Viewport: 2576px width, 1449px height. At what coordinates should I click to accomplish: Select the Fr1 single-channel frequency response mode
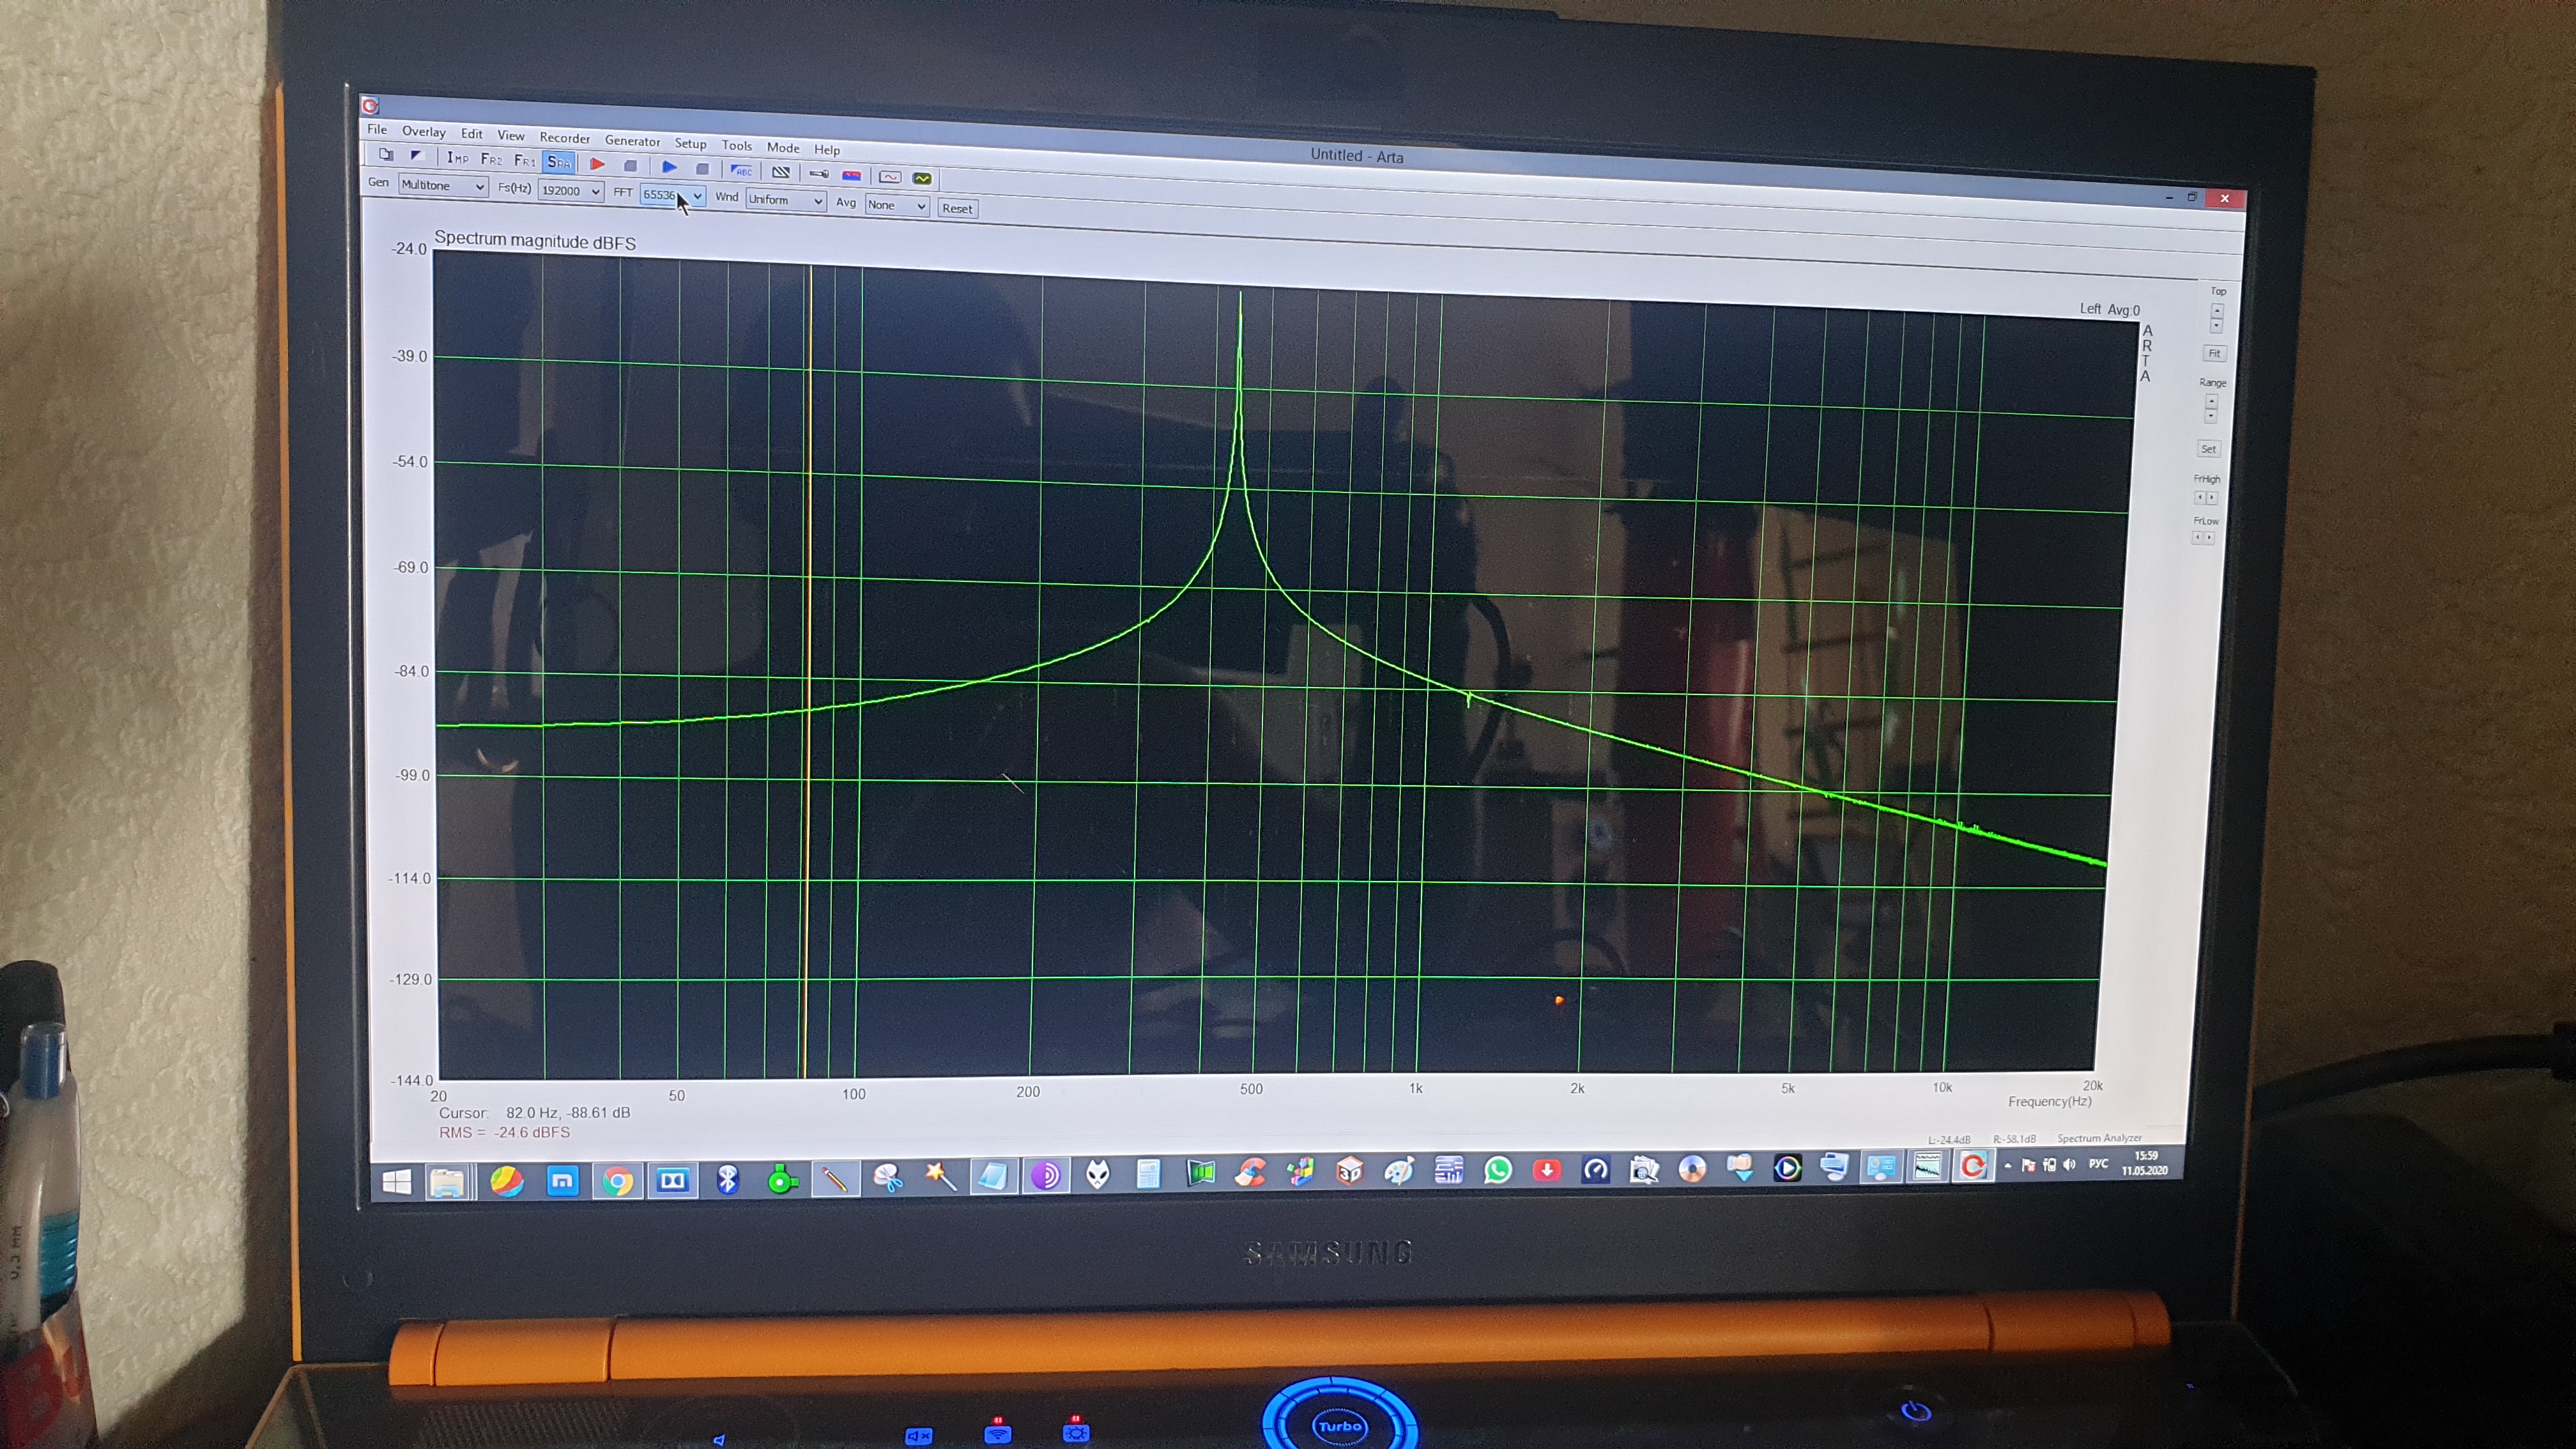[524, 160]
